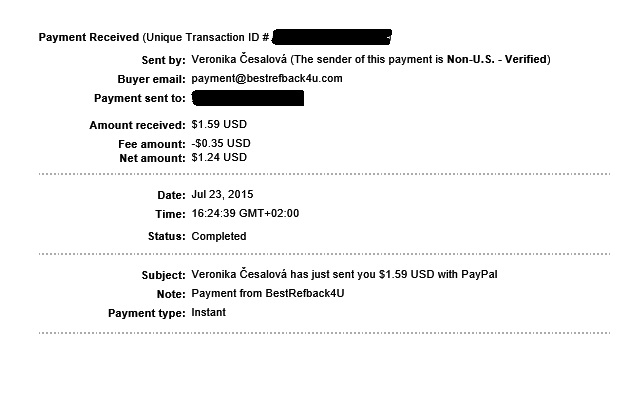Select the redacted transaction ID bar
The height and width of the screenshot is (399, 633).
pyautogui.click(x=332, y=37)
